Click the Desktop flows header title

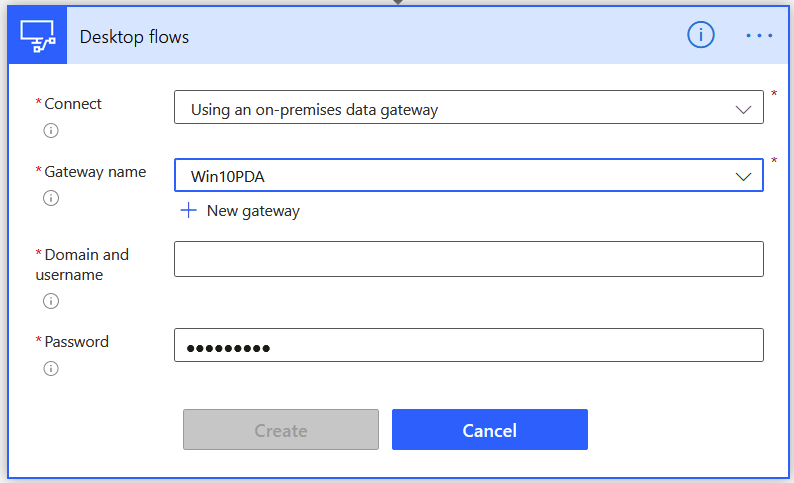coord(134,37)
